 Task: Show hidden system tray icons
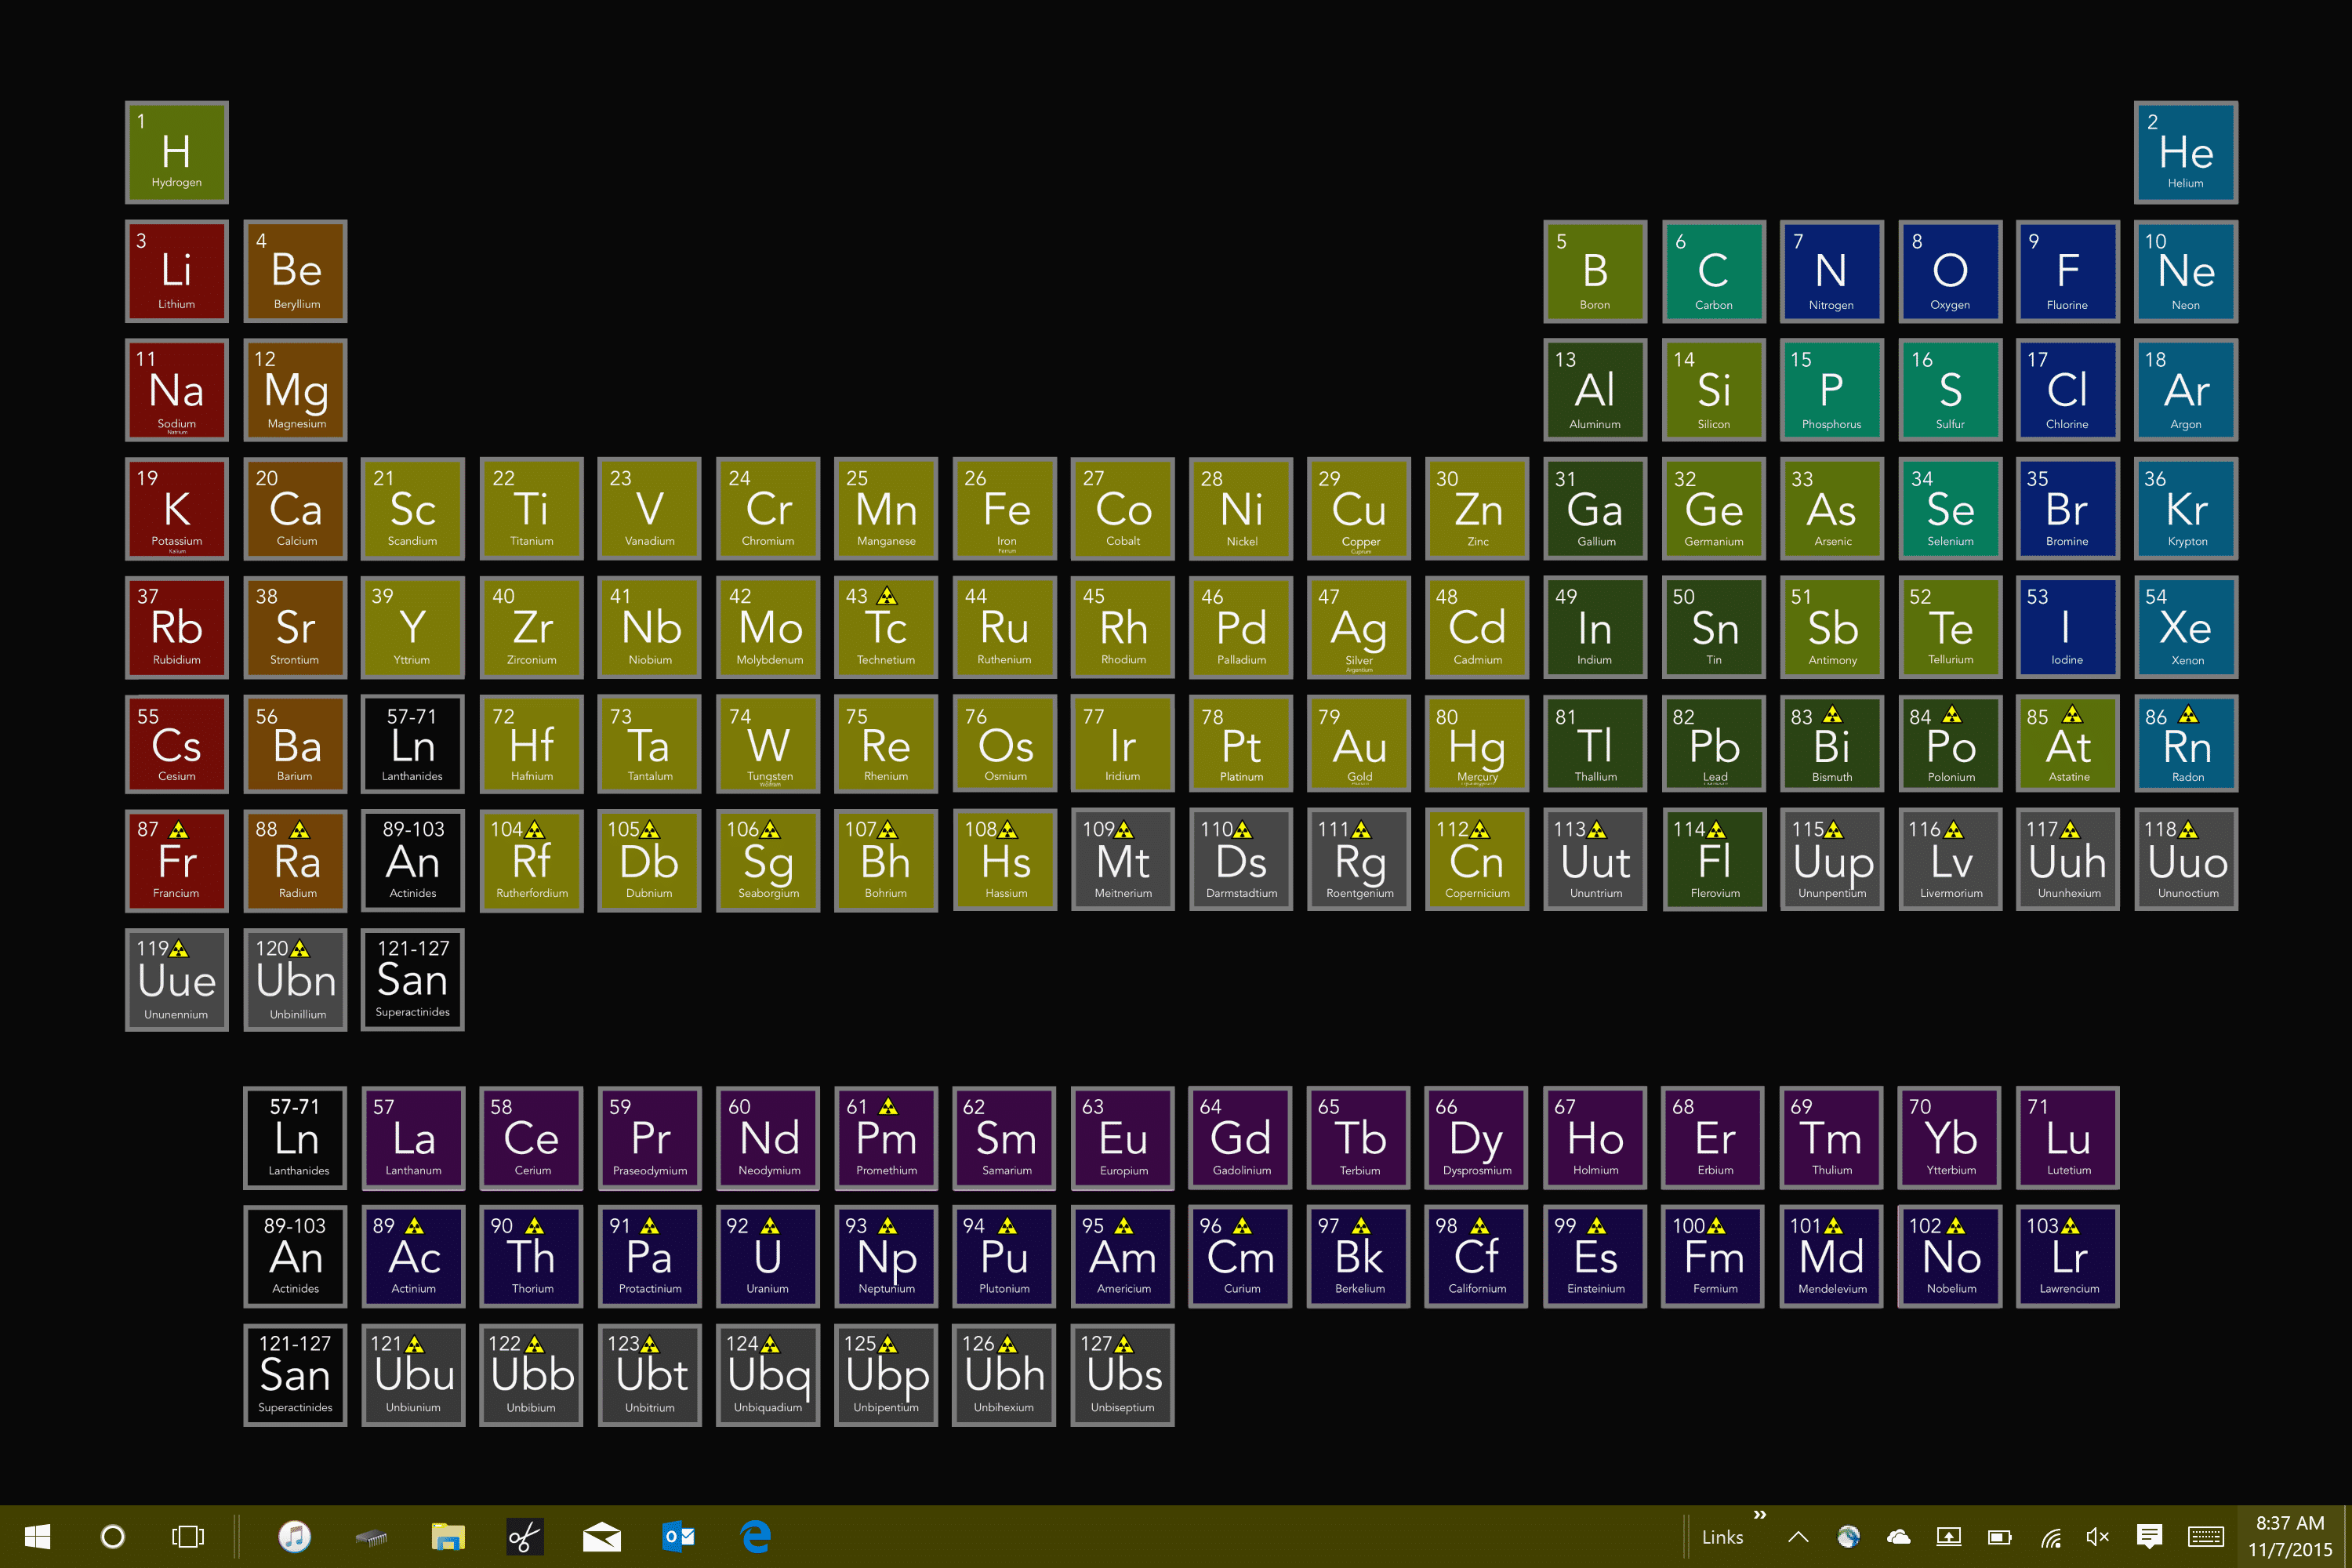[1798, 1537]
